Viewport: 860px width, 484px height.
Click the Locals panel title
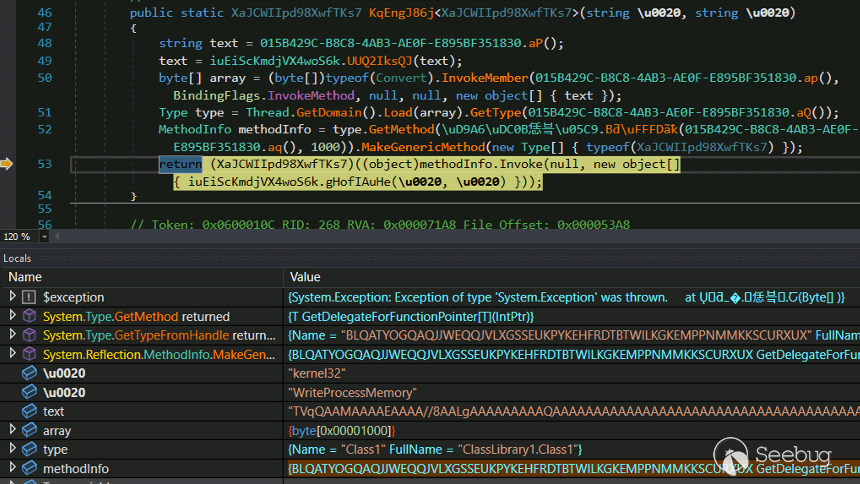pyautogui.click(x=17, y=258)
